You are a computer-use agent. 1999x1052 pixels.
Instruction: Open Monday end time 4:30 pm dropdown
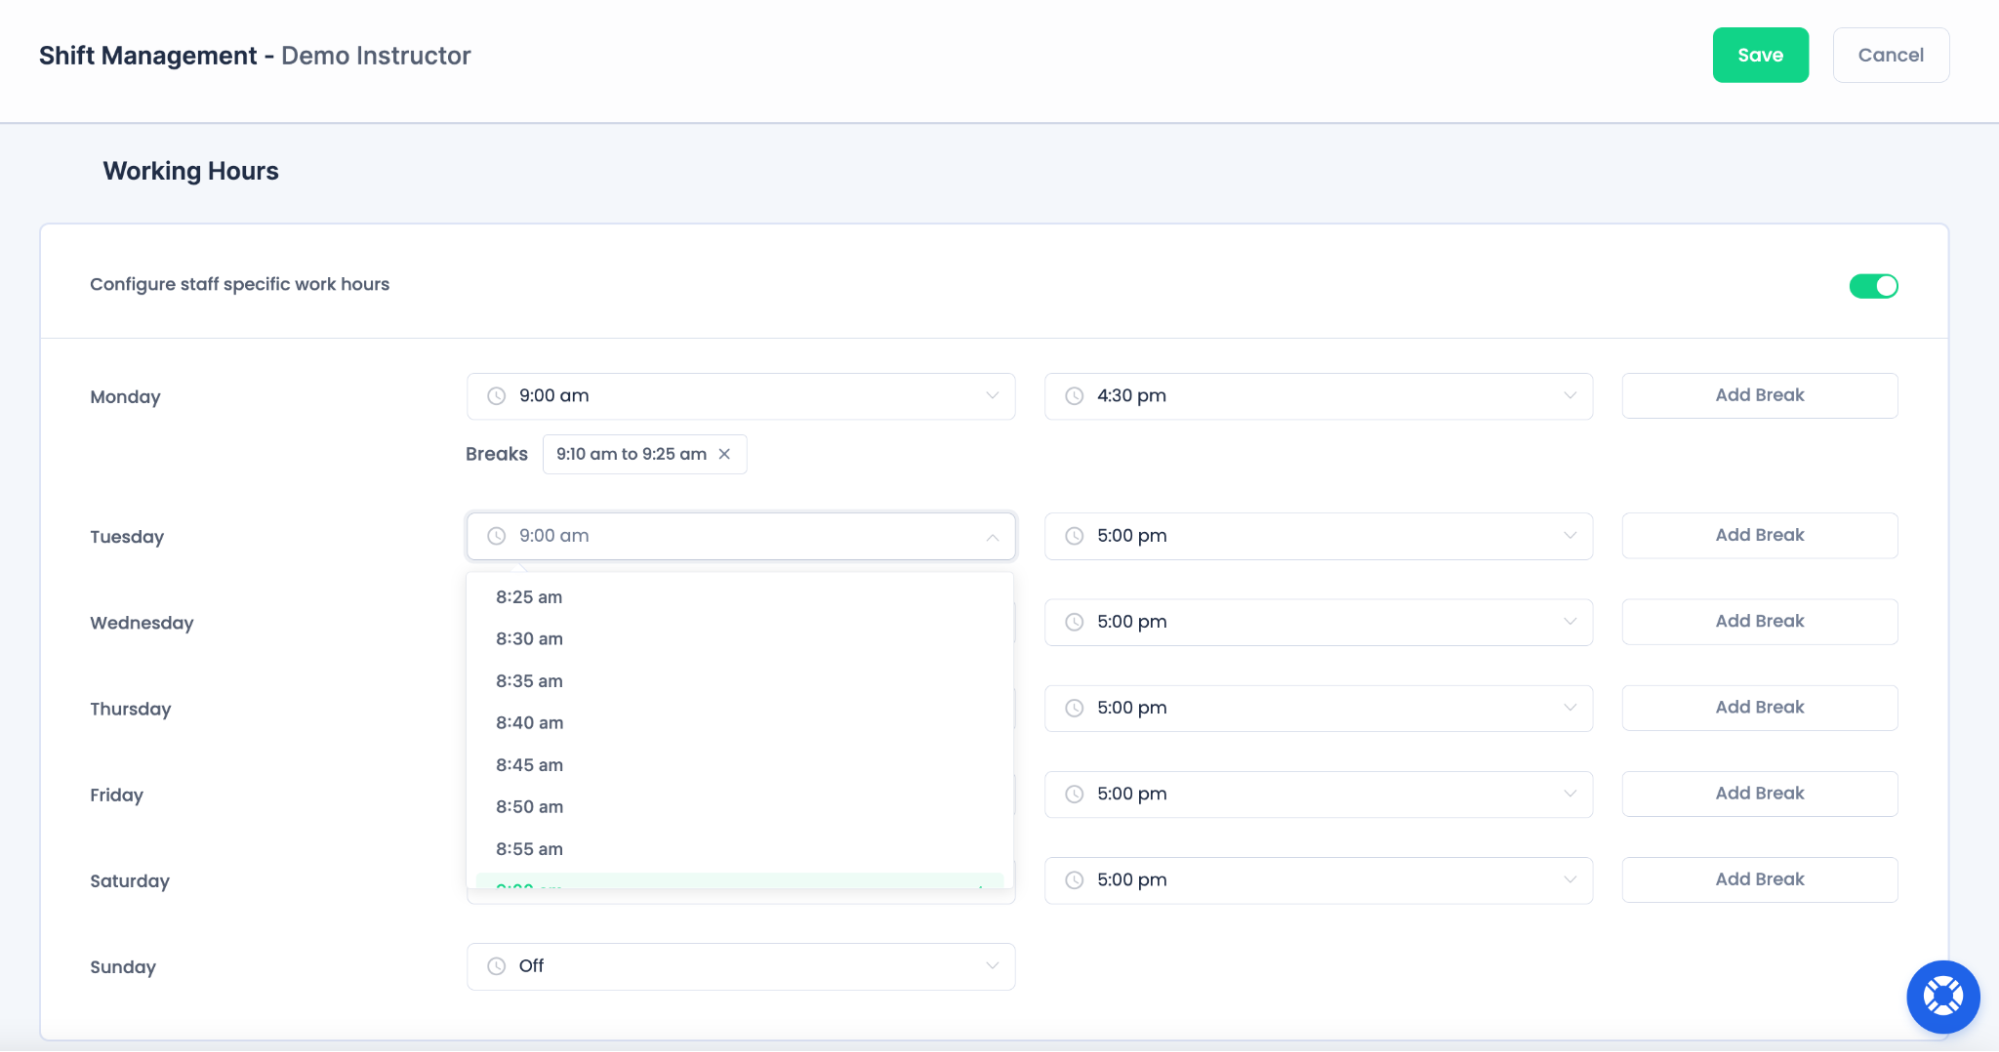coord(1317,396)
